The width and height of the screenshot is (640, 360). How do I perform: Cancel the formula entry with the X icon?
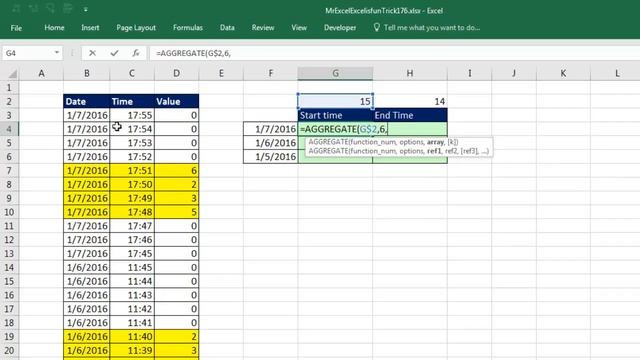93,53
